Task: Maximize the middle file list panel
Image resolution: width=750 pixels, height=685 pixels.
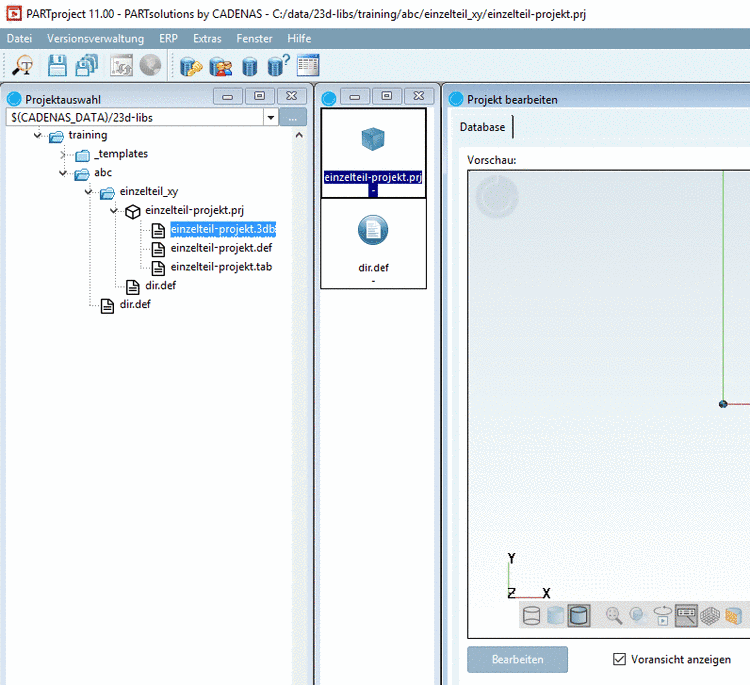Action: tap(387, 97)
